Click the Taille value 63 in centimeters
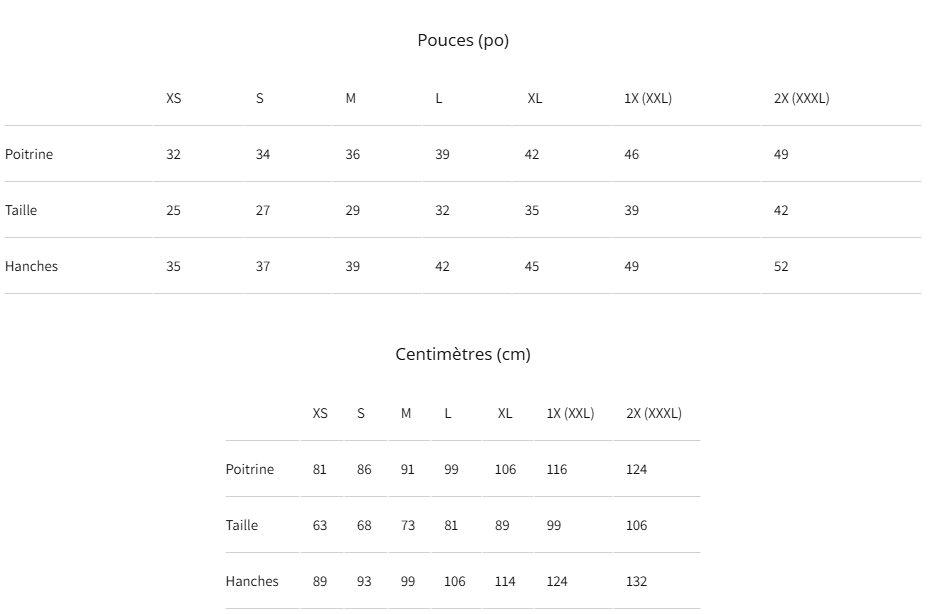This screenshot has width=931, height=614. [320, 525]
